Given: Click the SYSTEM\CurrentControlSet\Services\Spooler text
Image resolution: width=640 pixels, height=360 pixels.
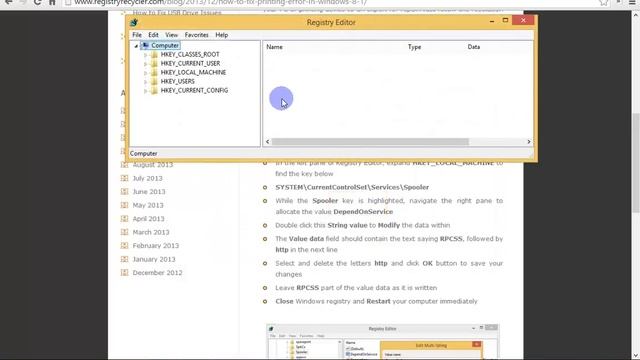Looking at the screenshot, I should click(x=352, y=187).
